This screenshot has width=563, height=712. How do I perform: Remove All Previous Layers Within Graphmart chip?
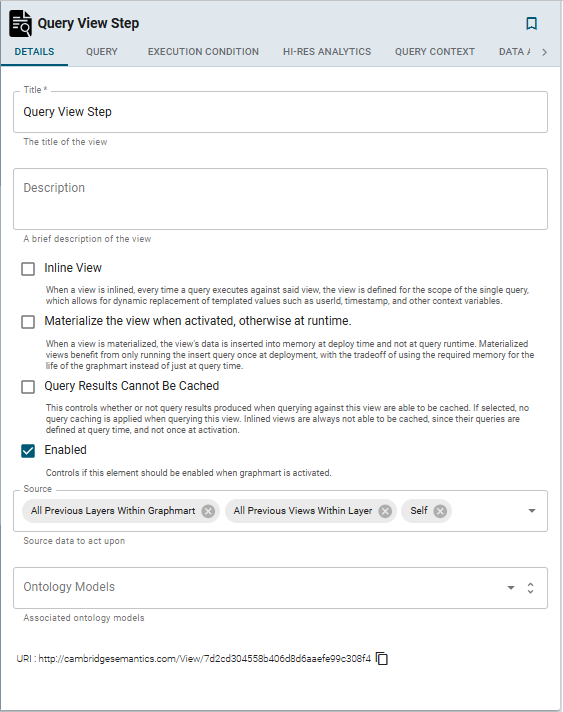tap(208, 511)
